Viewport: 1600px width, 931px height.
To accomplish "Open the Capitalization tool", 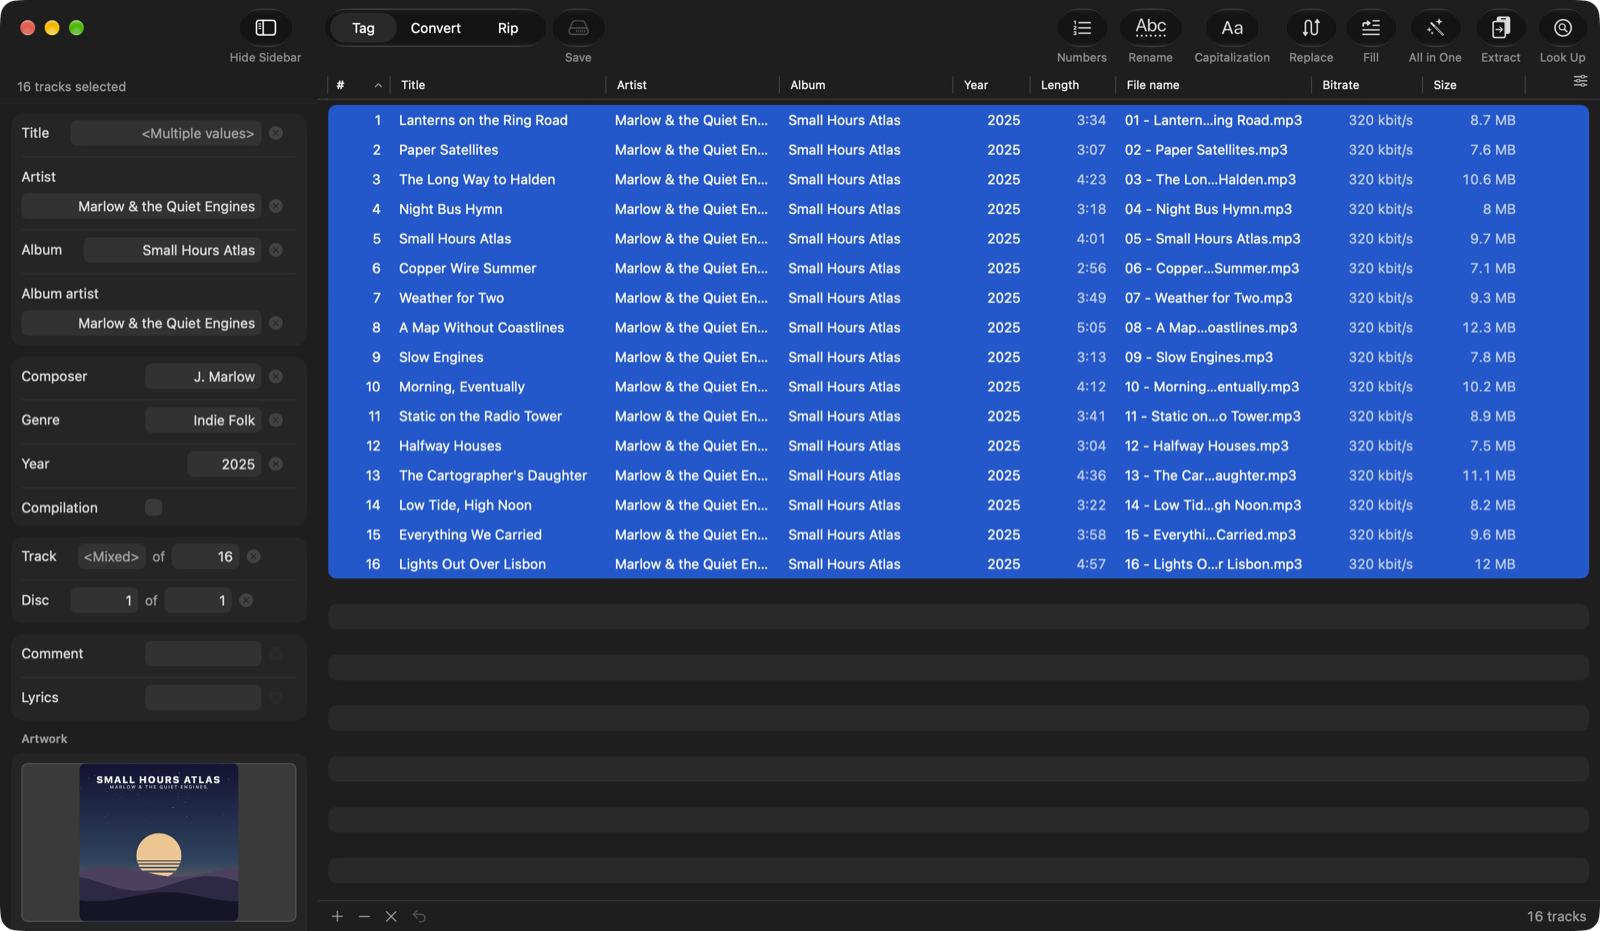I will pyautogui.click(x=1232, y=28).
